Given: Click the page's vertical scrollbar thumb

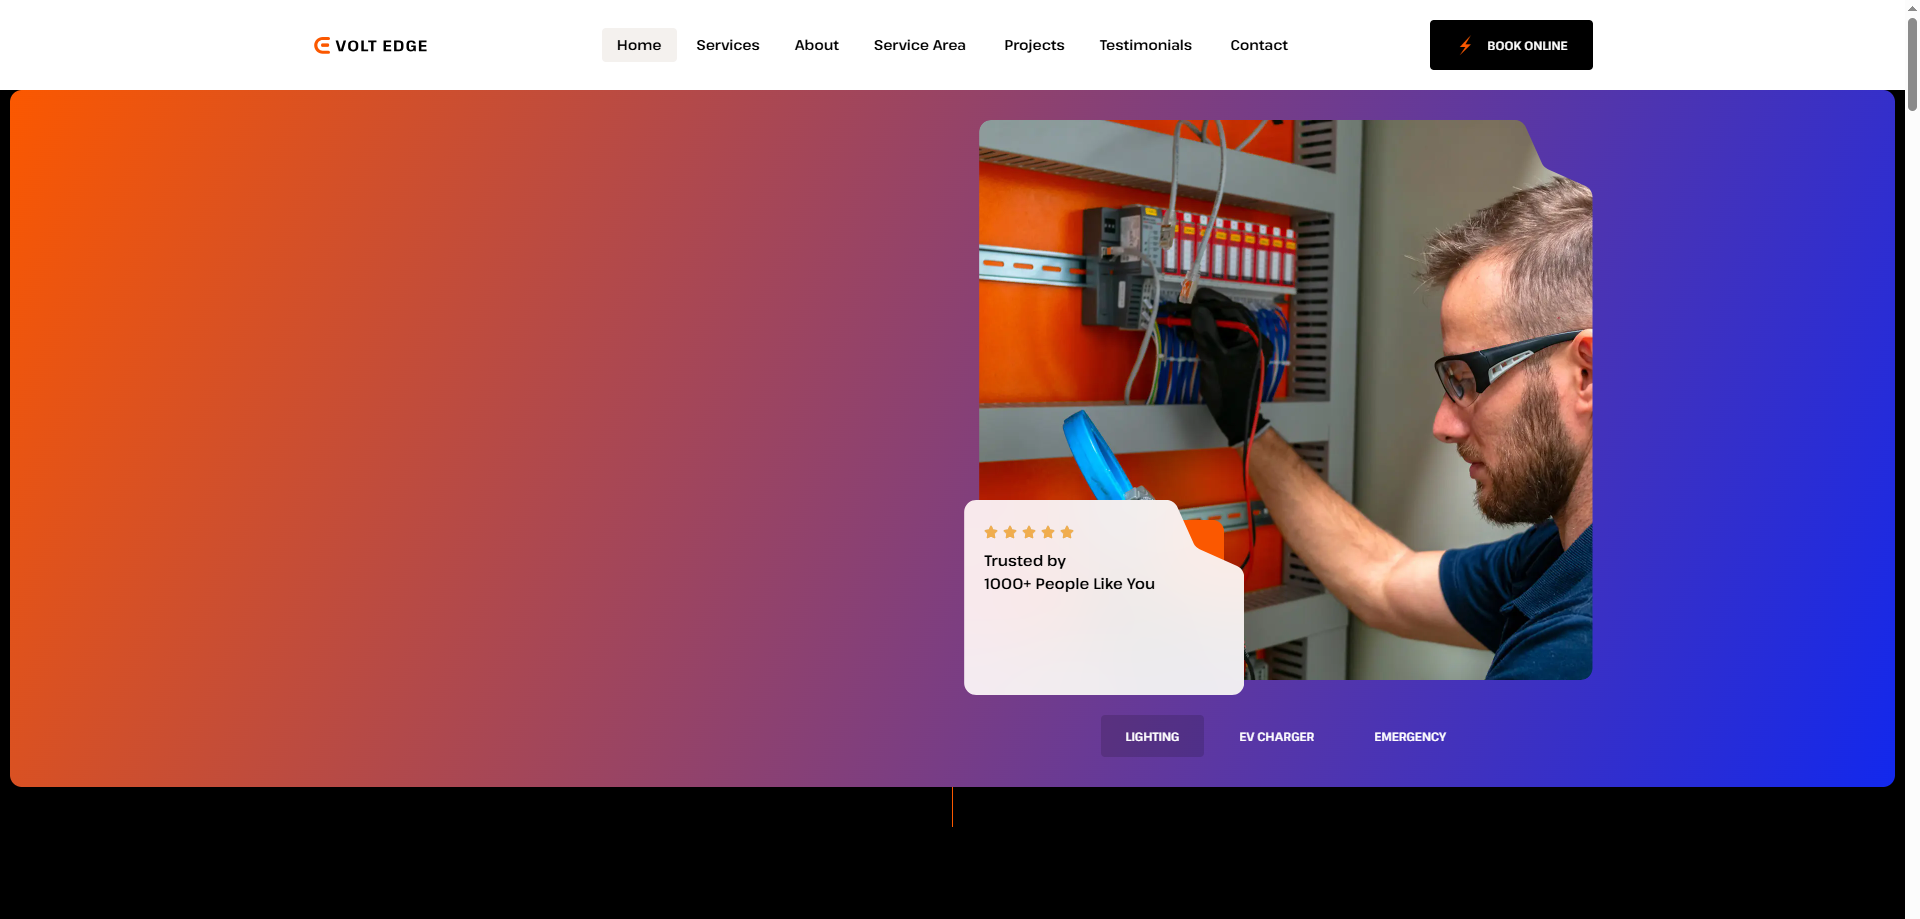Looking at the screenshot, I should pos(1912,60).
